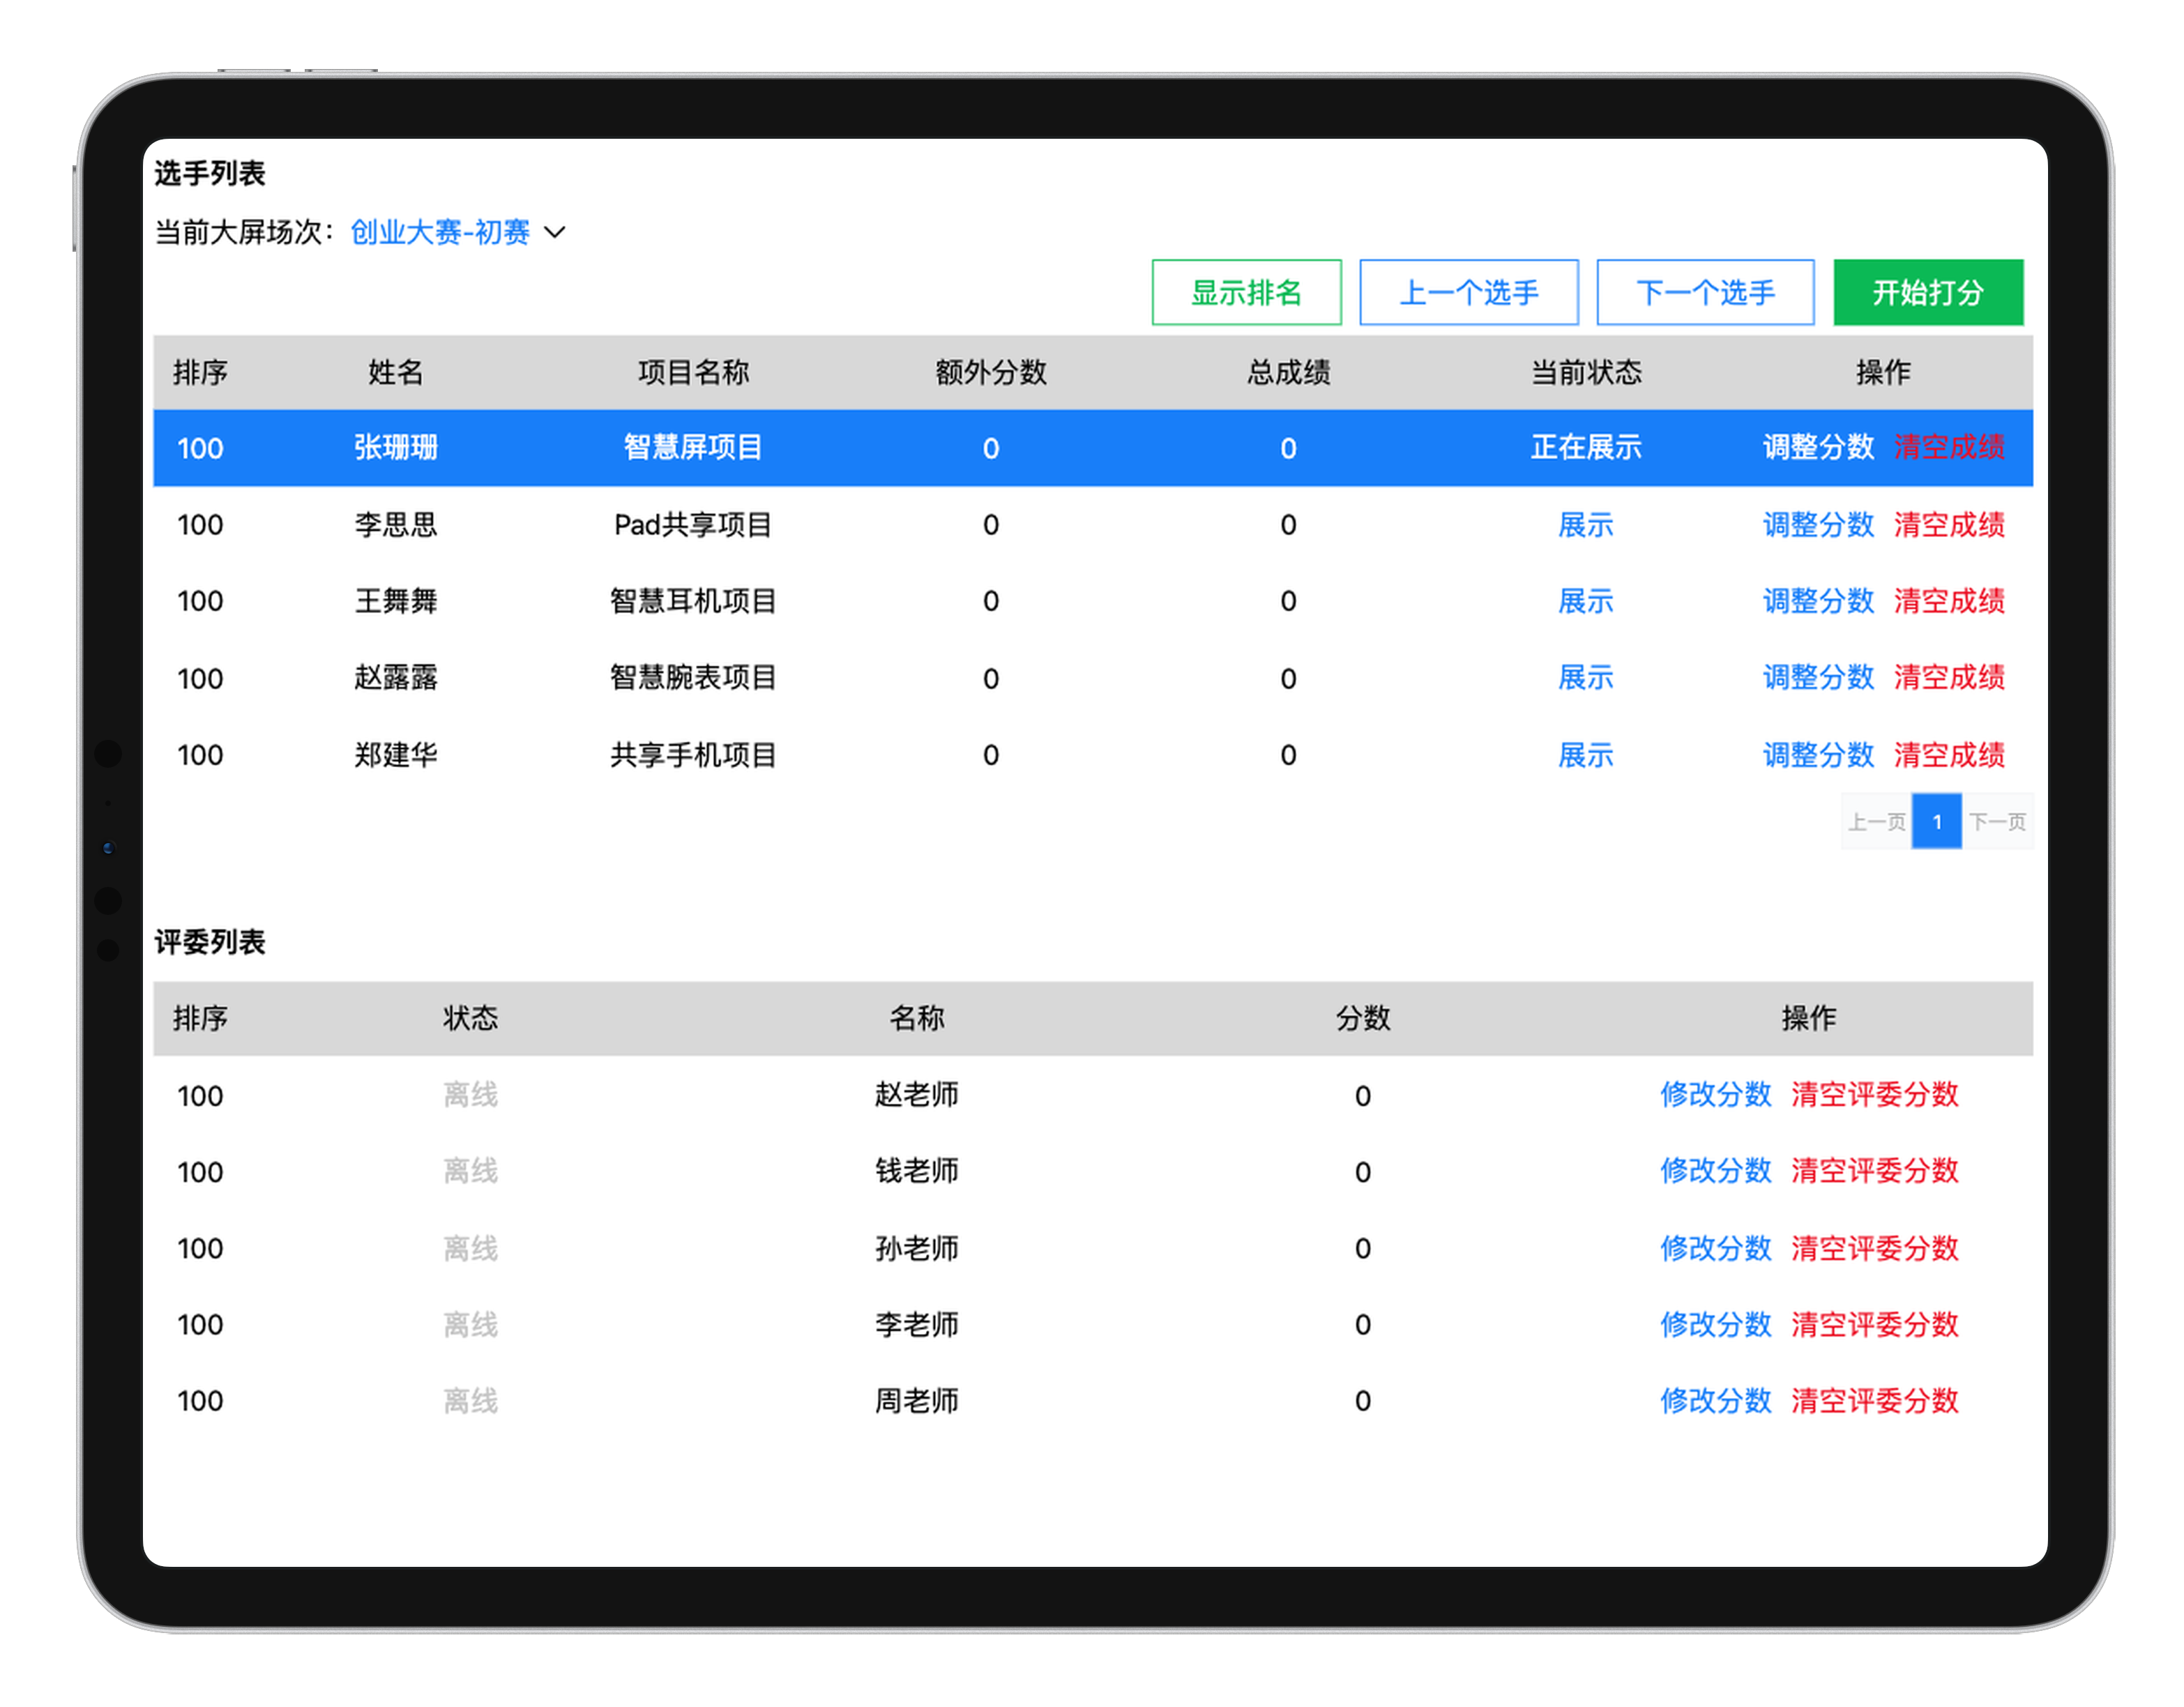
Task: Edit 李老师's score with 修改分数
Action: pos(1715,1325)
